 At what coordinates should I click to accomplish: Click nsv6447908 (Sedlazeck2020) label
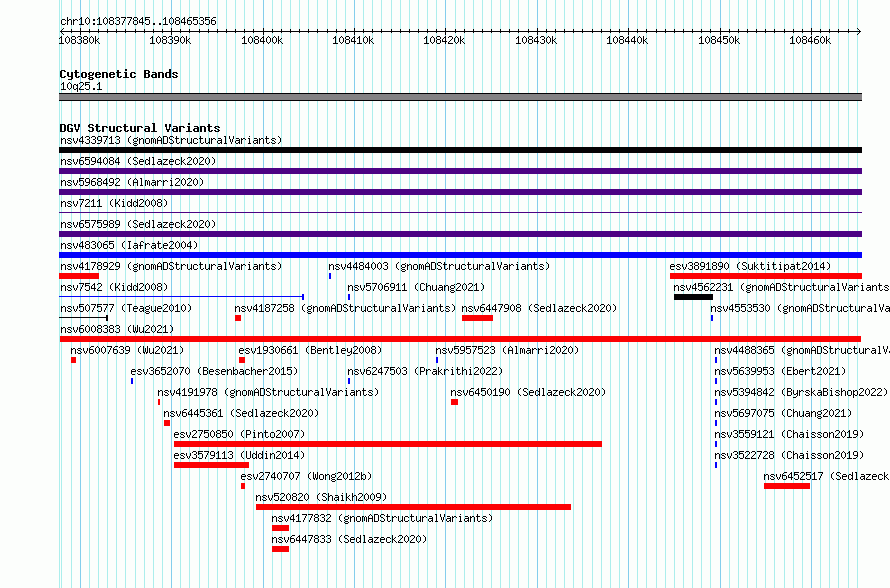coord(539,308)
